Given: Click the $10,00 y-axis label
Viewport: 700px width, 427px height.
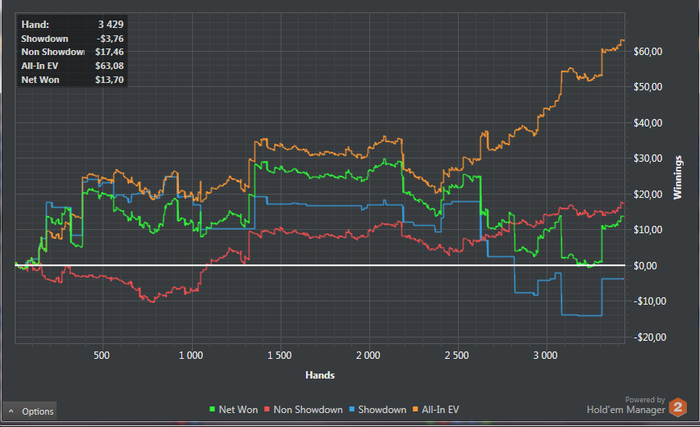Looking at the screenshot, I should point(648,230).
